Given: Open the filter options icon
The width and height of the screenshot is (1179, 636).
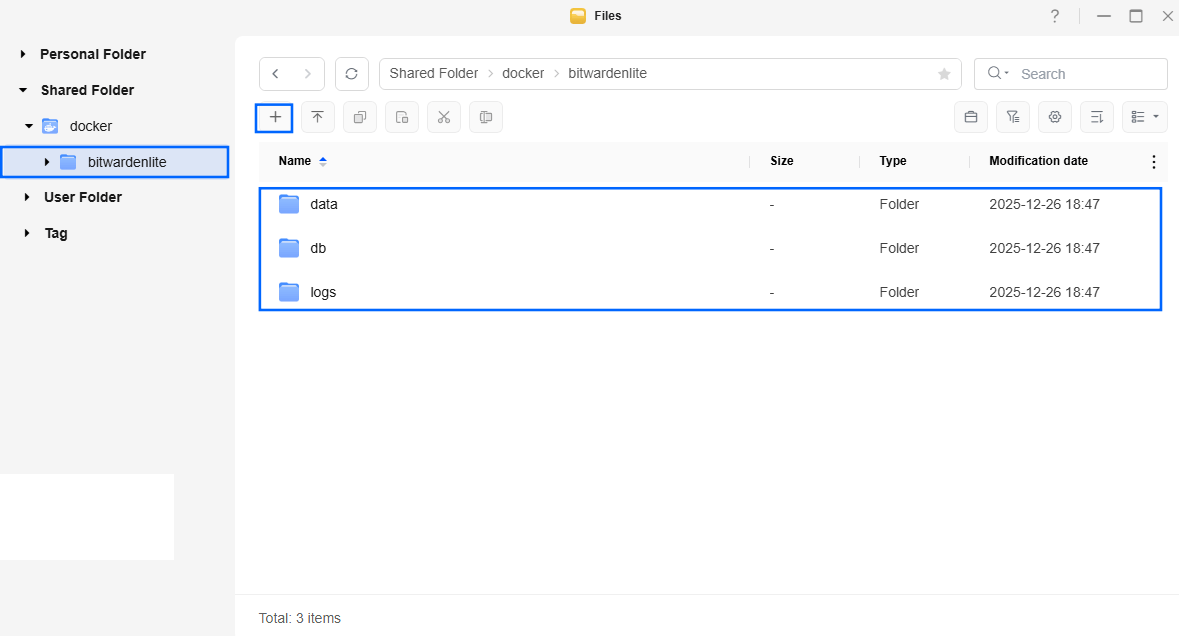Looking at the screenshot, I should (1012, 117).
